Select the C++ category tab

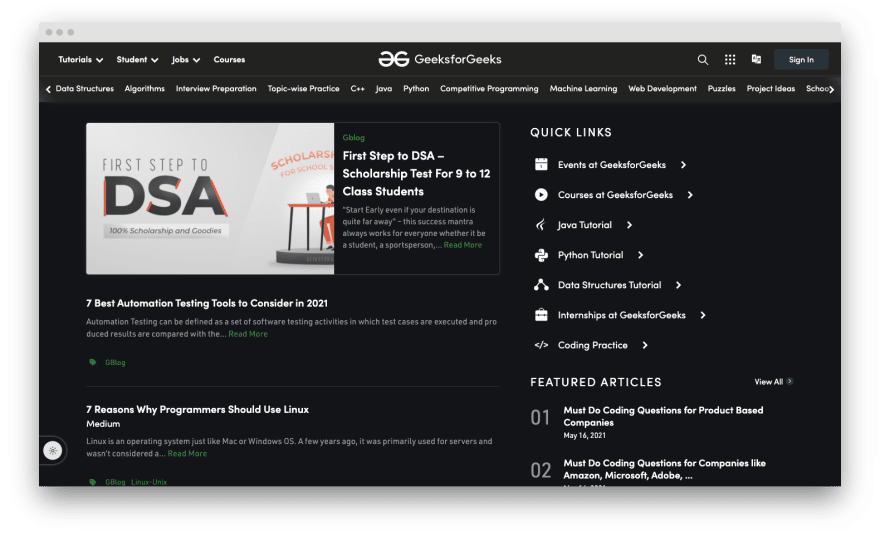click(x=358, y=89)
